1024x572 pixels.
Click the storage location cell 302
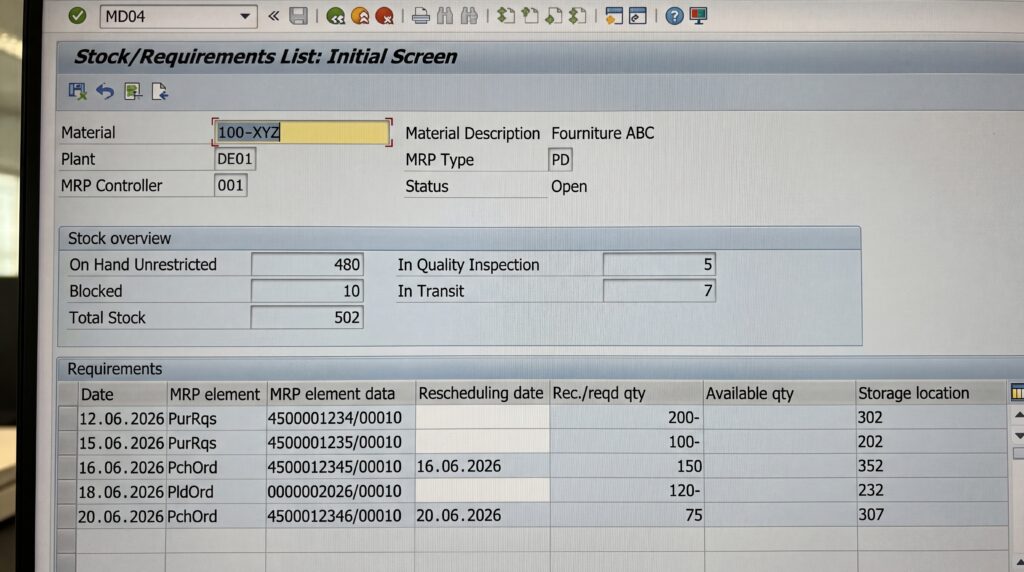[931, 417]
